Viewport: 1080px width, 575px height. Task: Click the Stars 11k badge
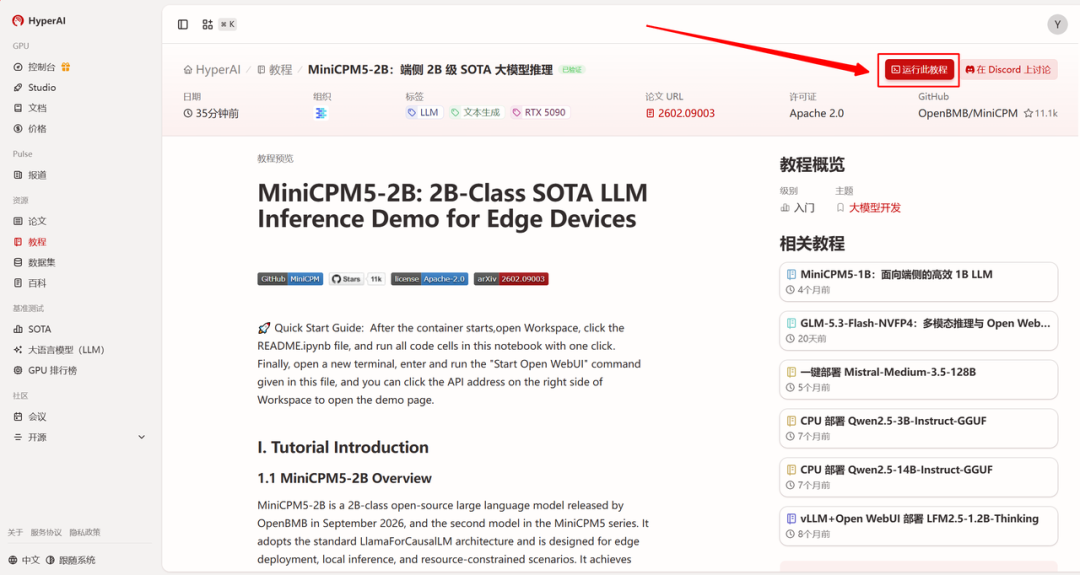point(357,279)
